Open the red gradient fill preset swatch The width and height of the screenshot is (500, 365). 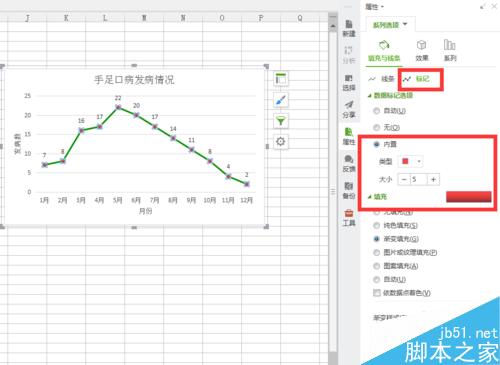pos(468,197)
